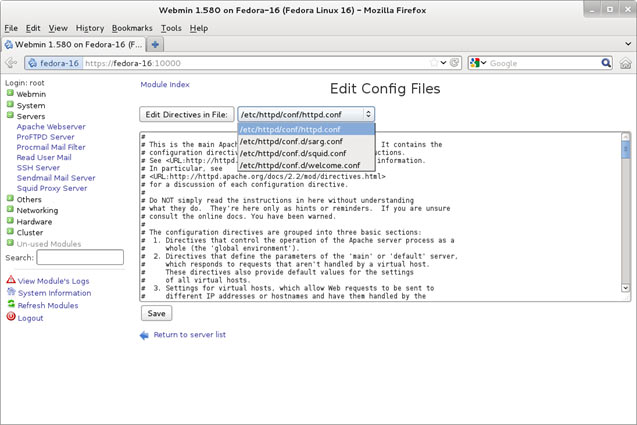Viewport: 637px width, 425px height.
Task: Click the config textarea scrollbar thumb
Action: [x=626, y=149]
